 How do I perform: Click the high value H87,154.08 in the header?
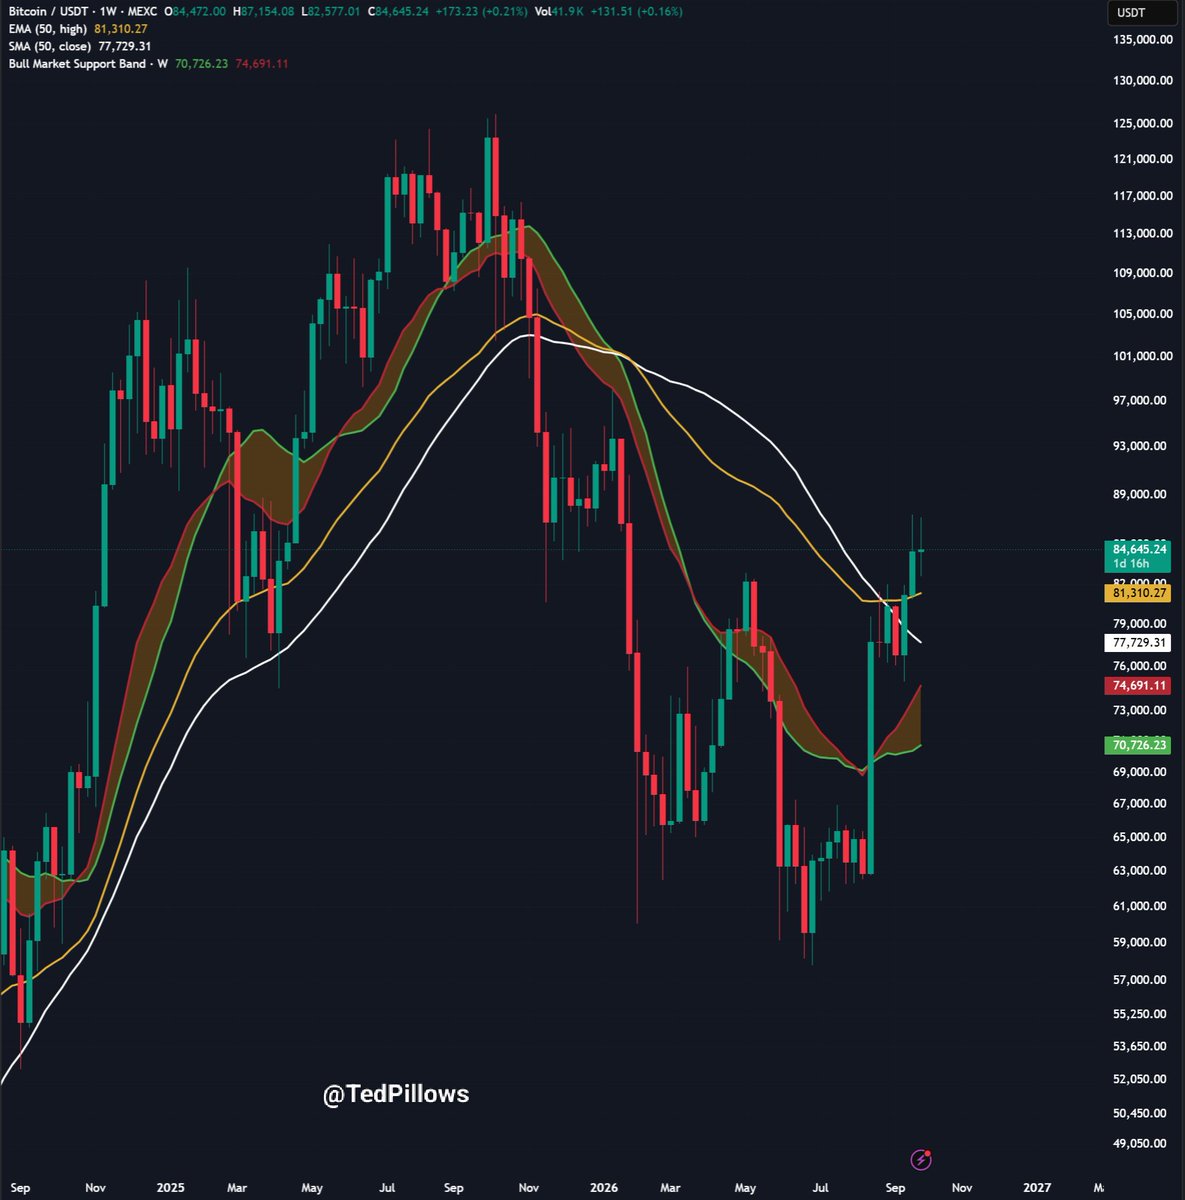click(x=263, y=11)
